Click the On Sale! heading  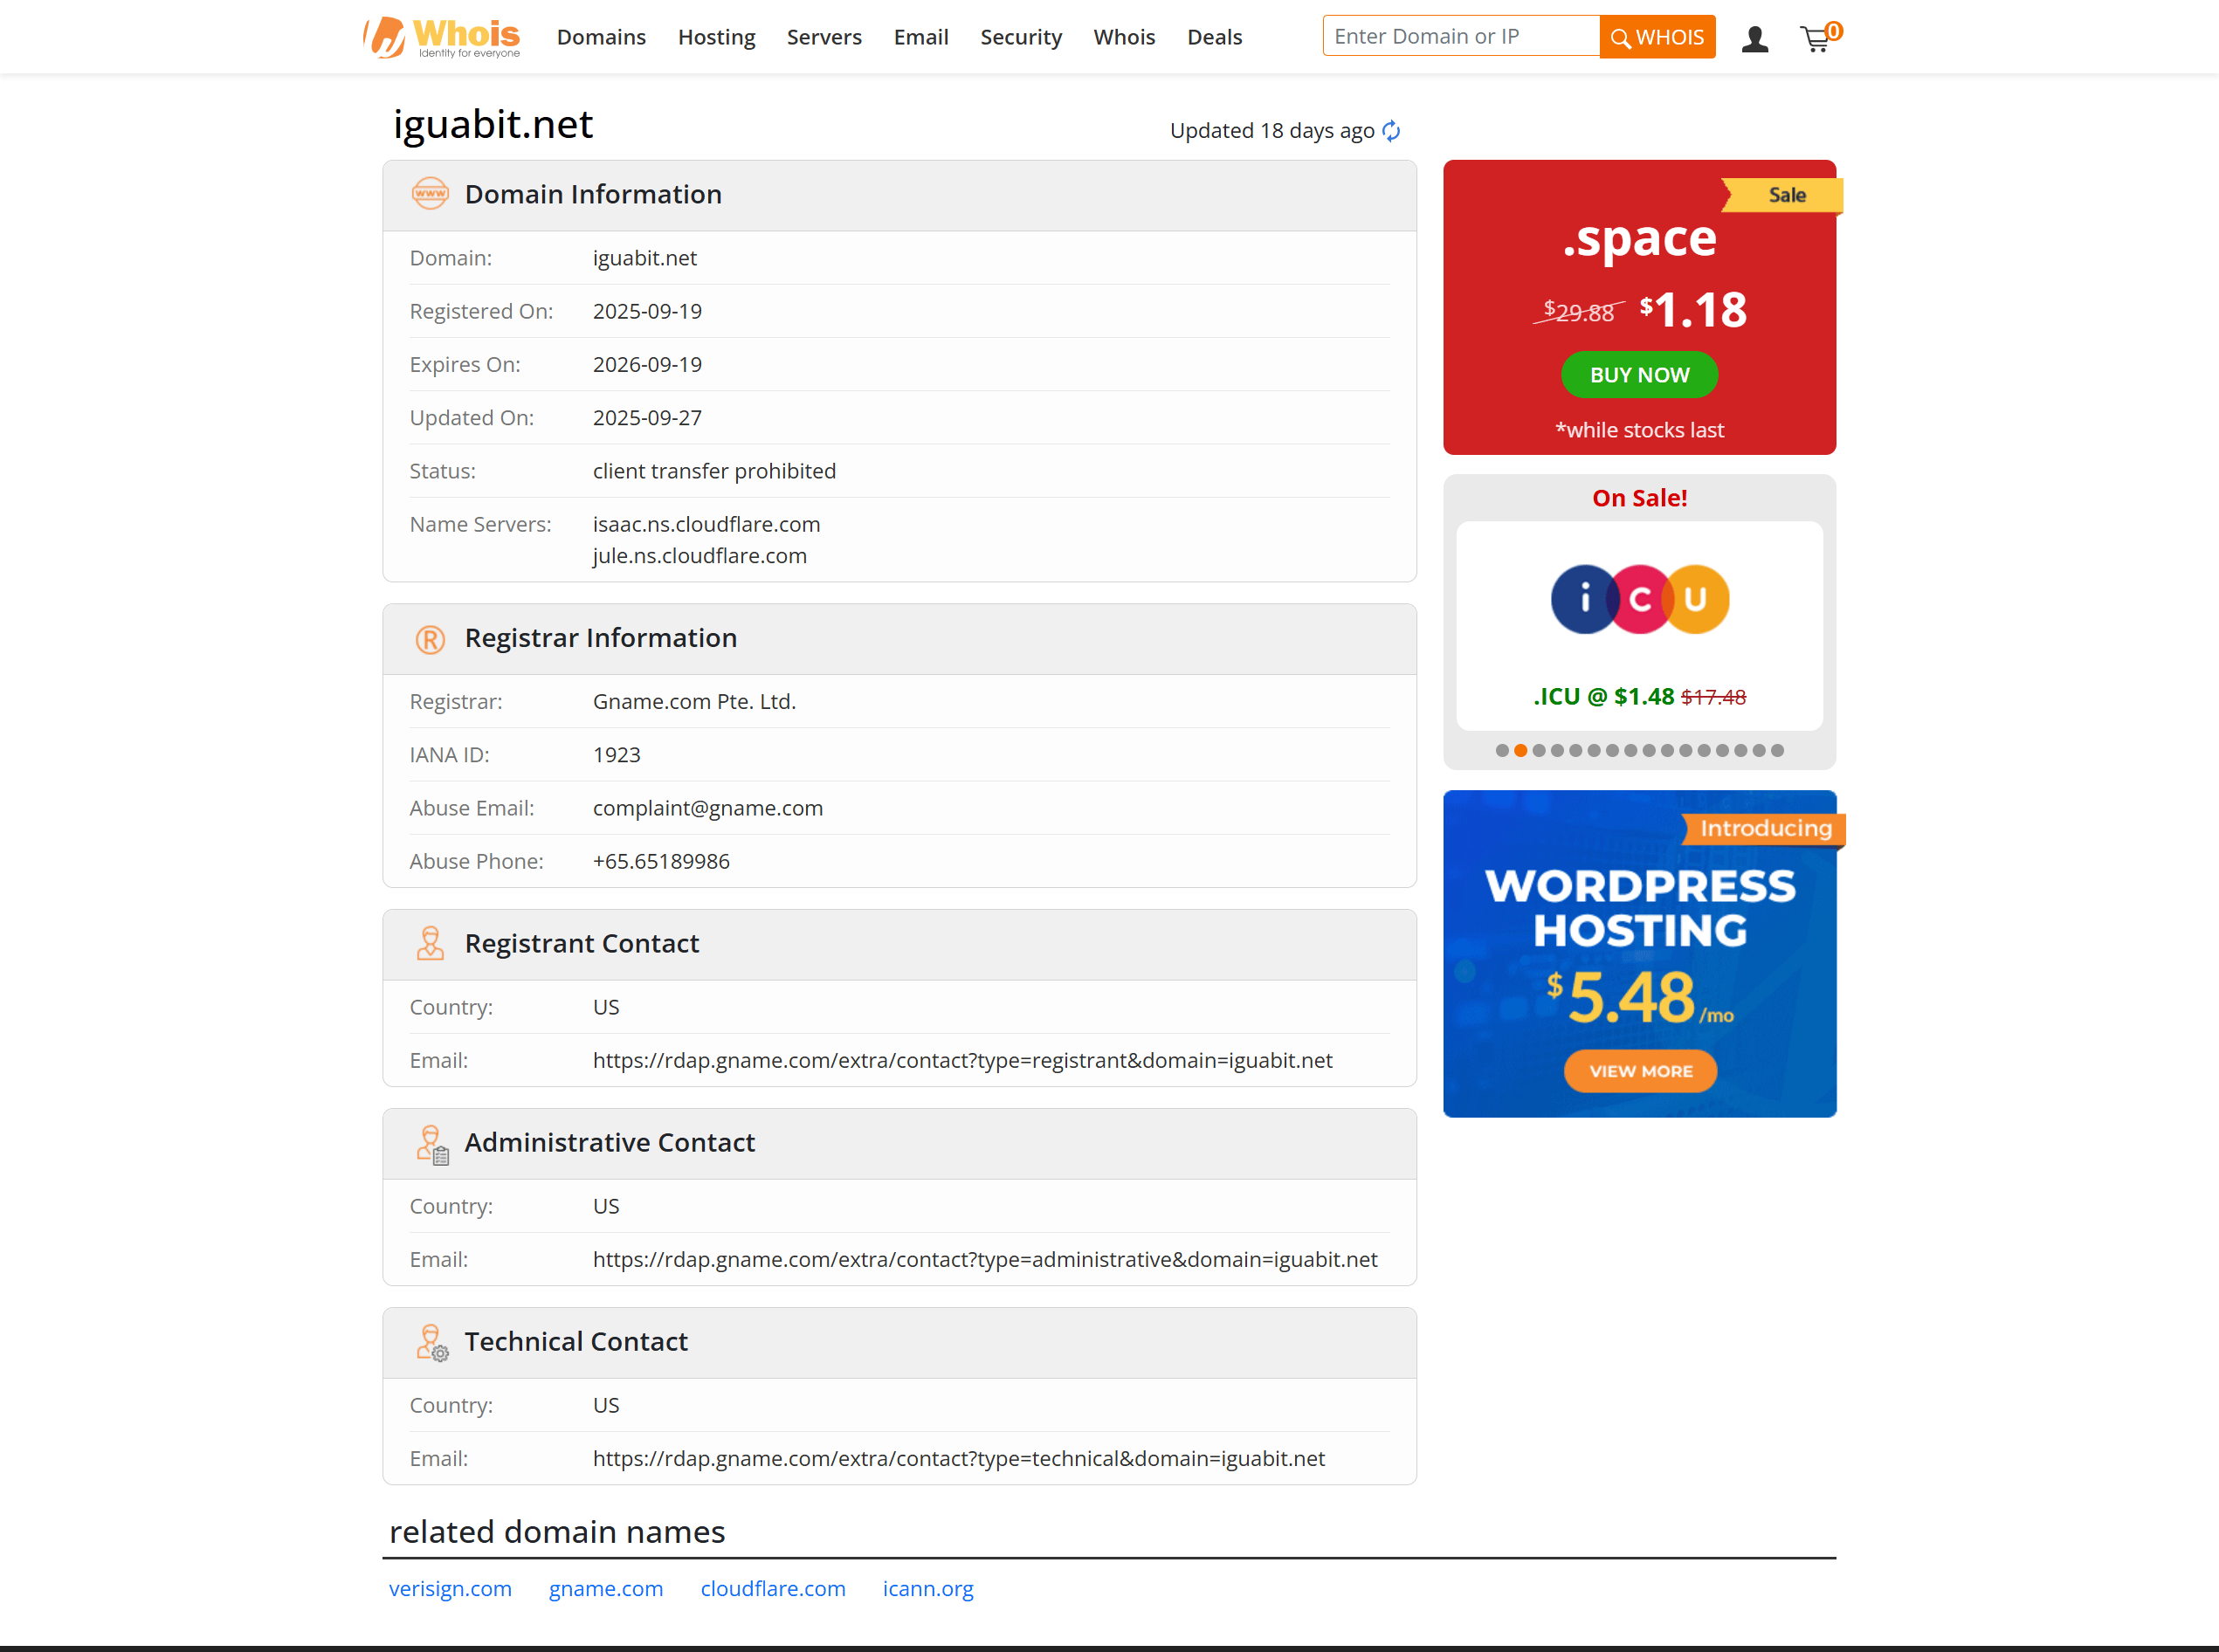(1640, 498)
